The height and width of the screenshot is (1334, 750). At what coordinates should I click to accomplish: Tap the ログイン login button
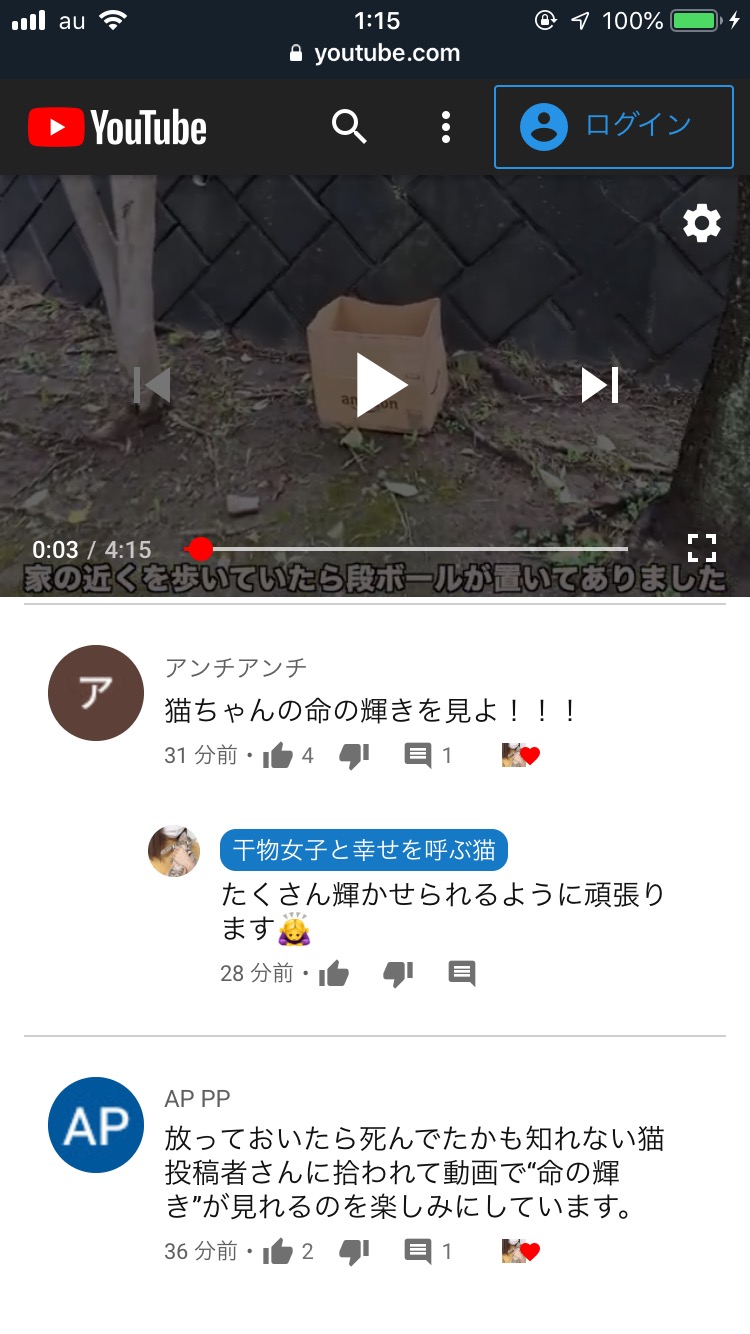point(614,126)
